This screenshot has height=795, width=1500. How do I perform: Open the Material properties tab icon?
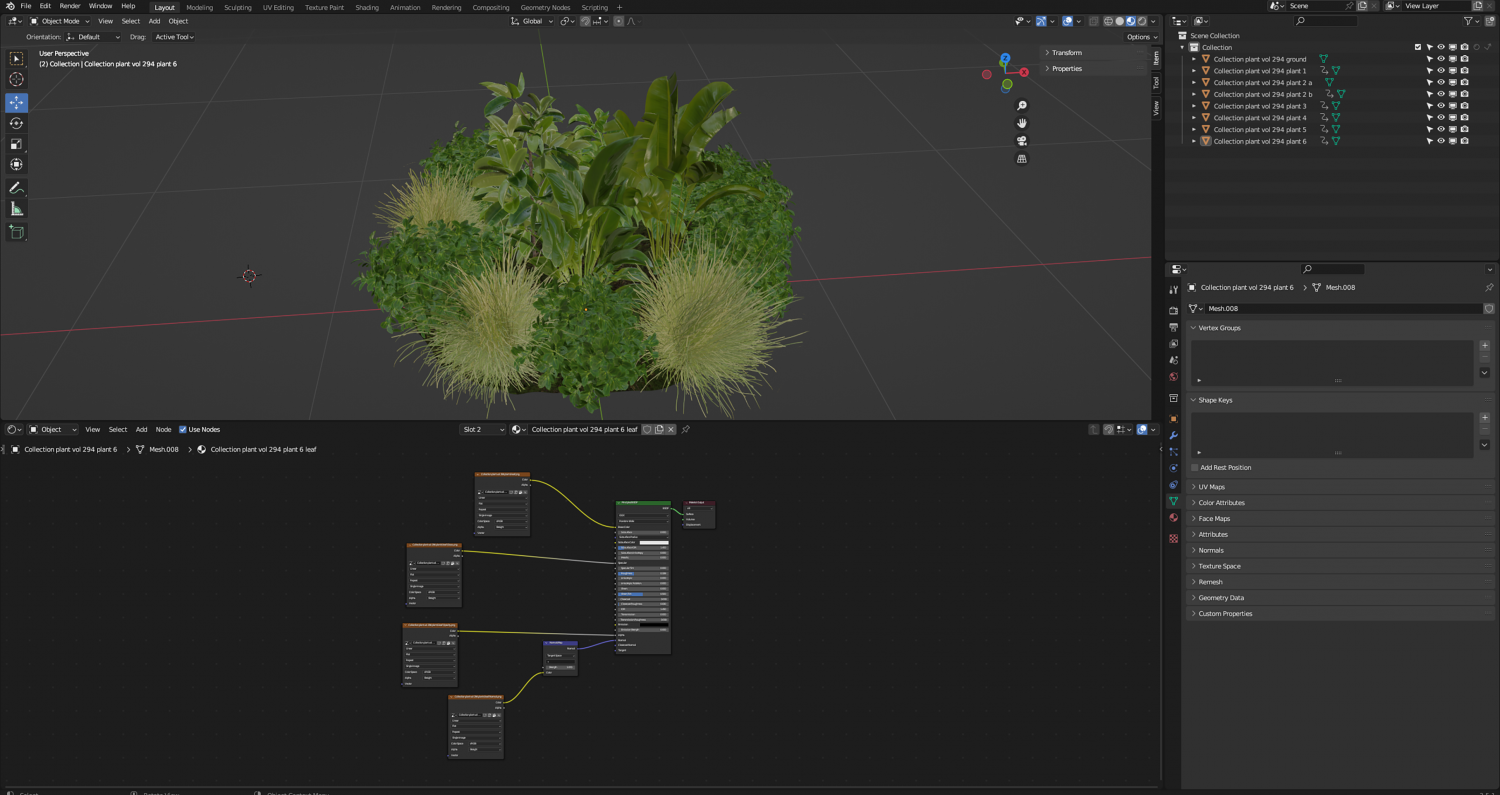click(1174, 518)
